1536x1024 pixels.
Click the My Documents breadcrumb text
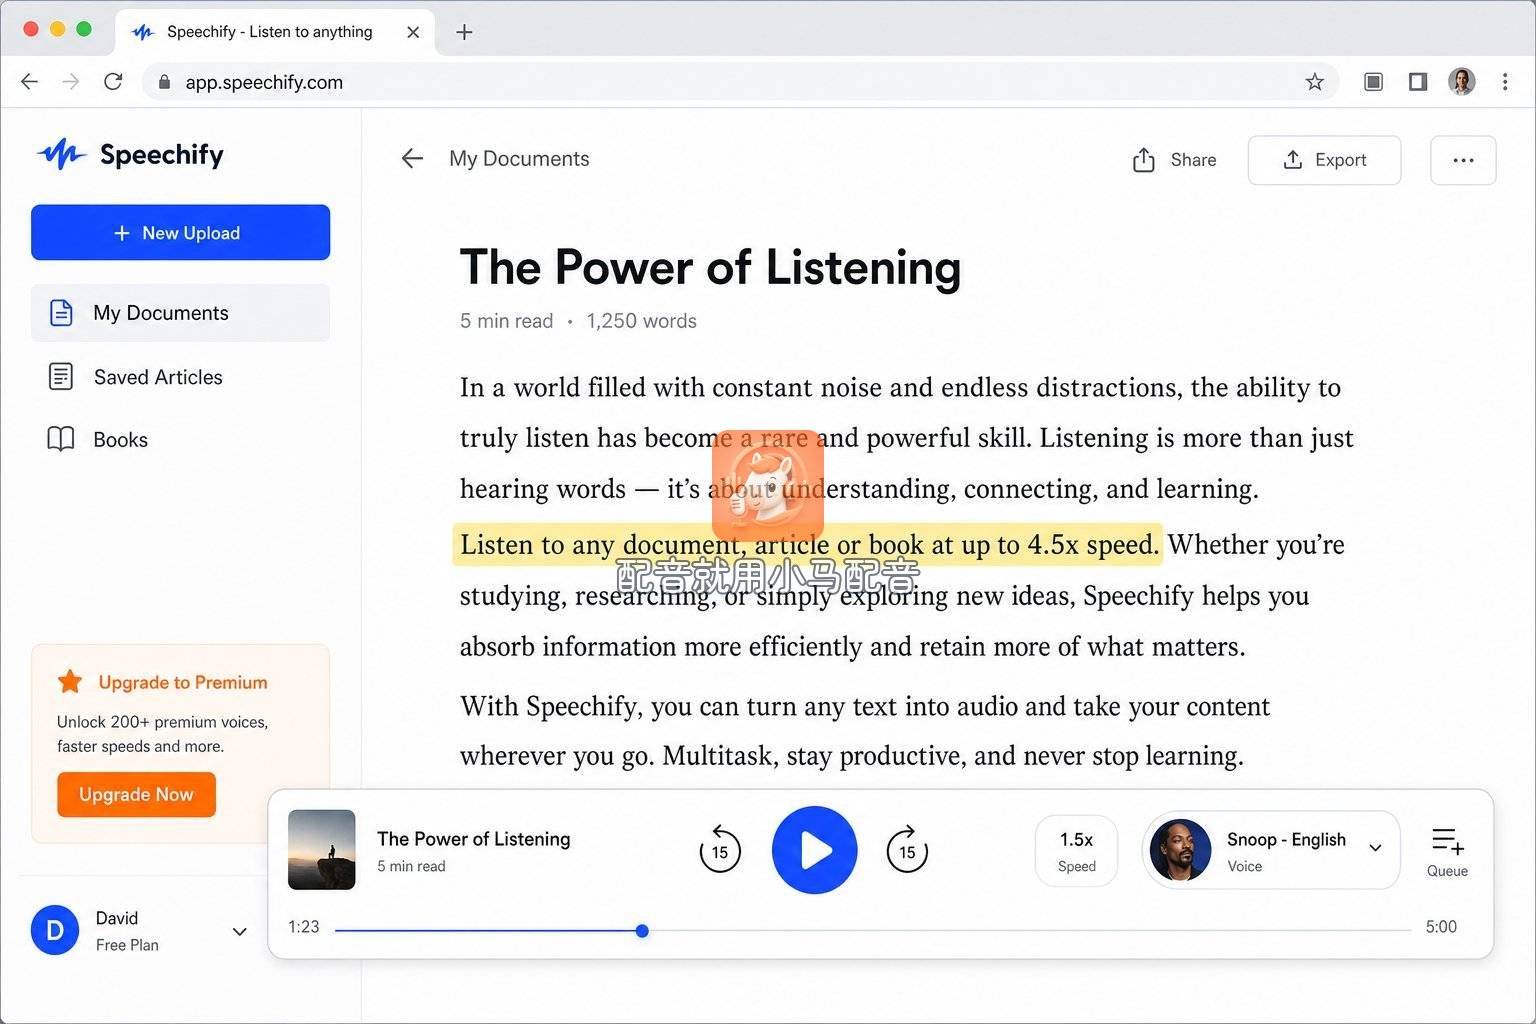coord(519,158)
